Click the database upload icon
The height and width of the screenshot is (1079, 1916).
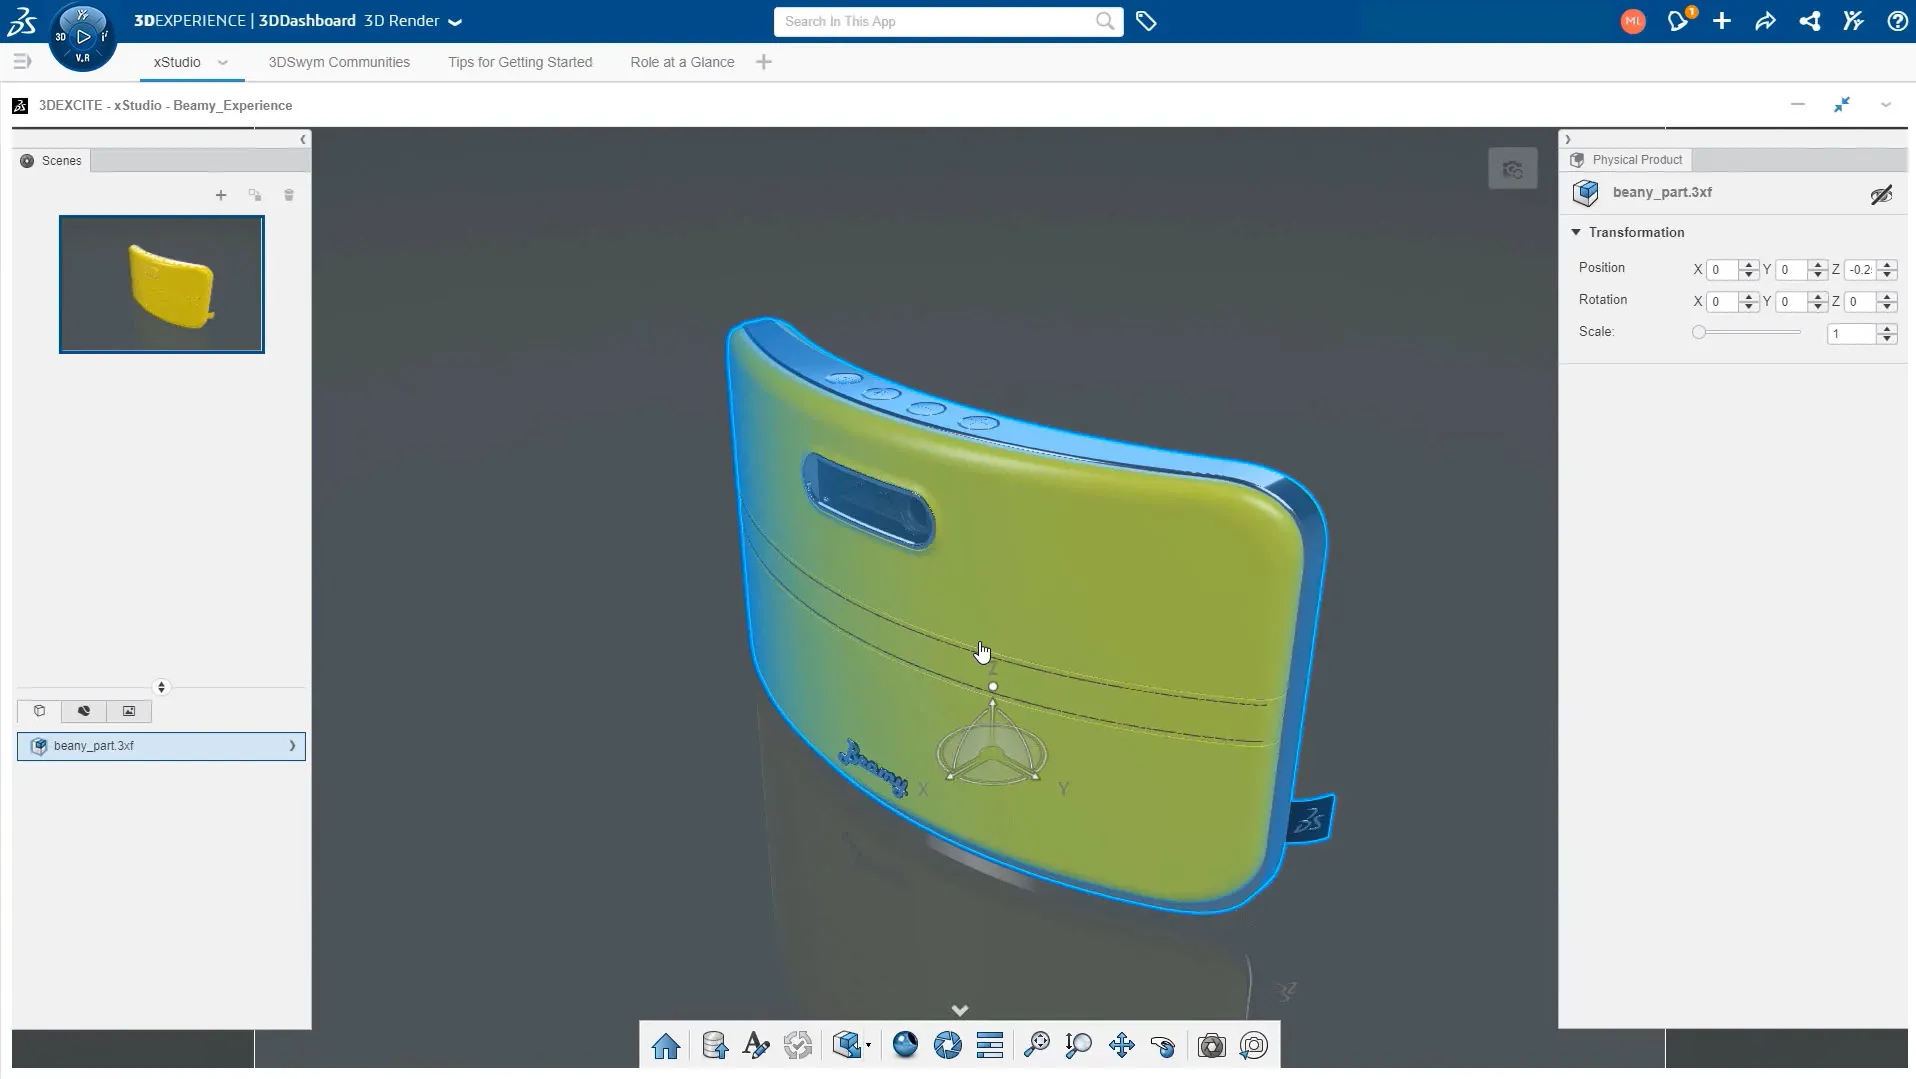click(x=714, y=1046)
